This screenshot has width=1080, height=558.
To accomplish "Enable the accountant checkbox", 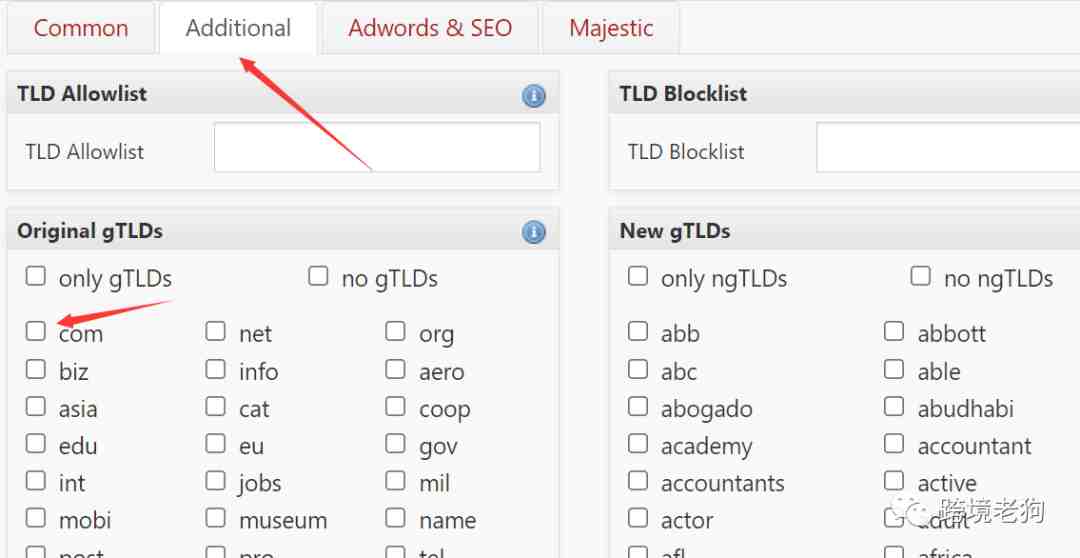I will tap(894, 443).
